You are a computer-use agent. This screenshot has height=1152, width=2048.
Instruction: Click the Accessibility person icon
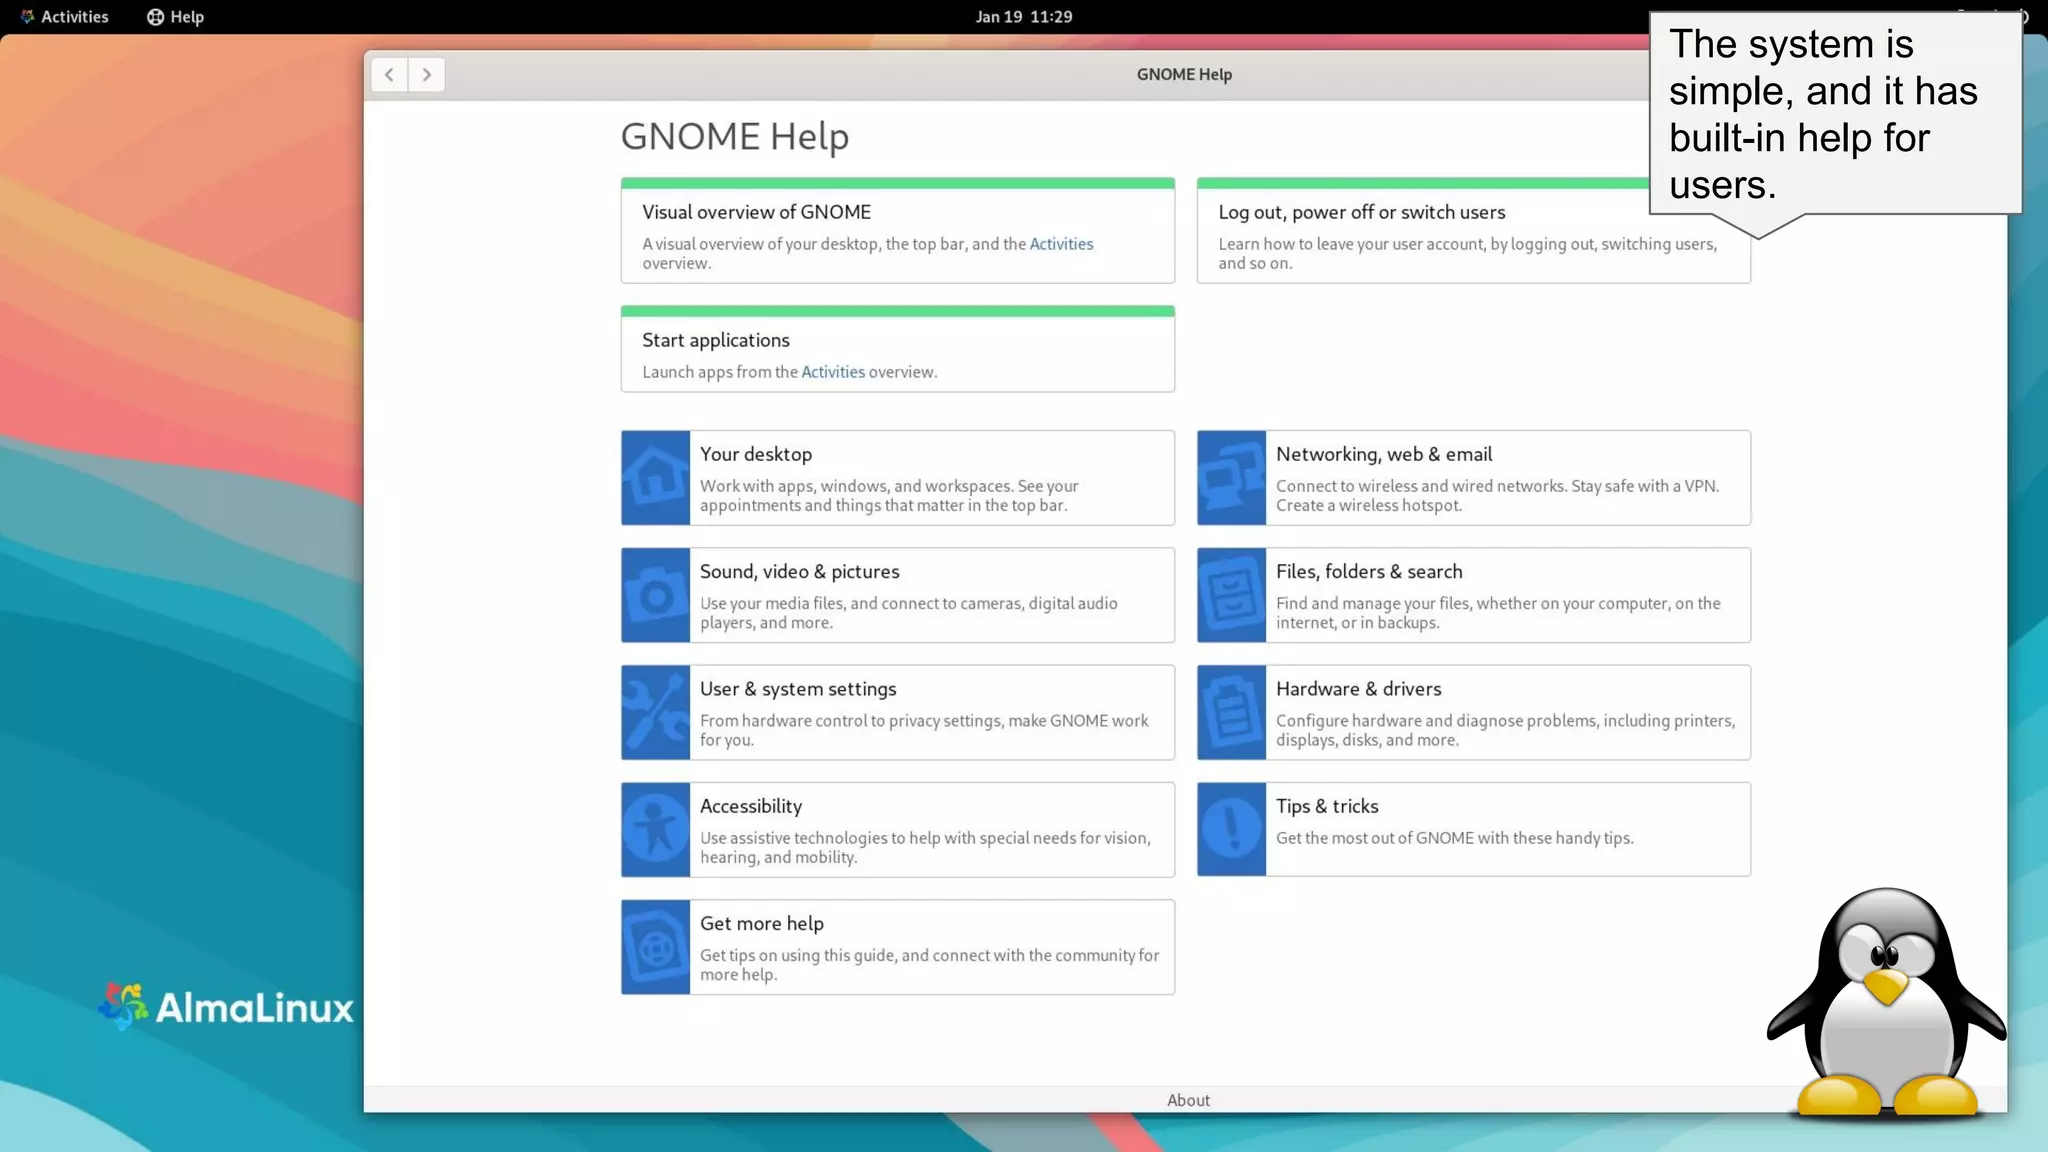tap(655, 830)
